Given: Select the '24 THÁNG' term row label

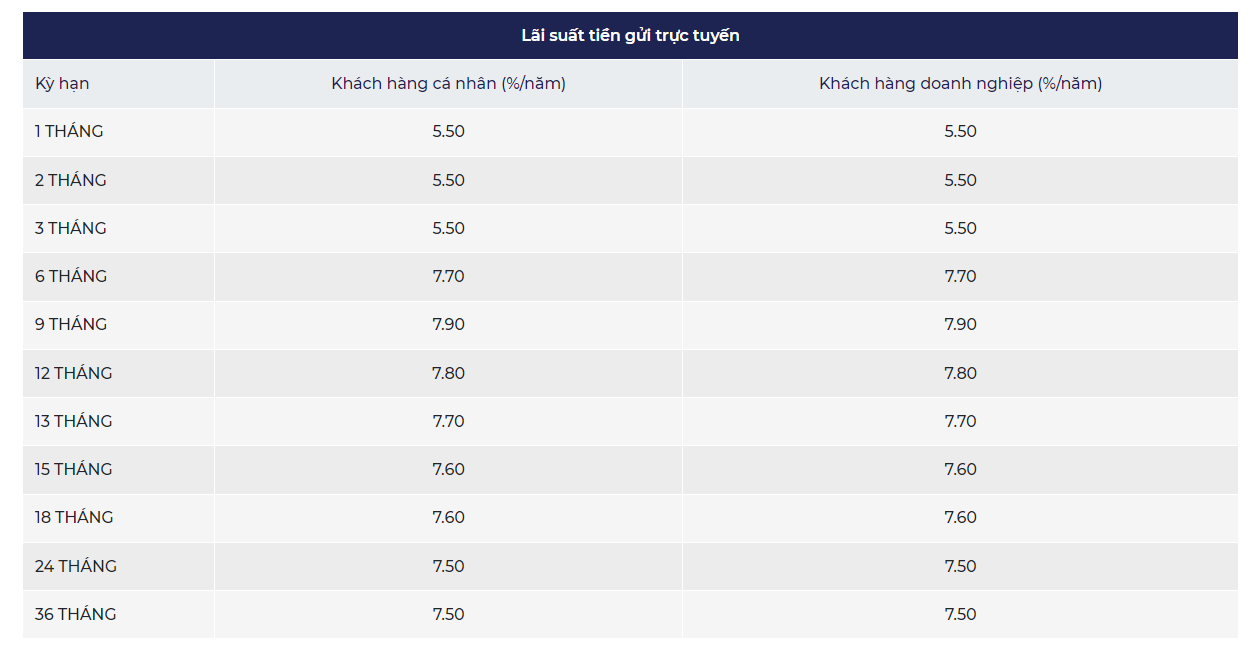Looking at the screenshot, I should (76, 566).
